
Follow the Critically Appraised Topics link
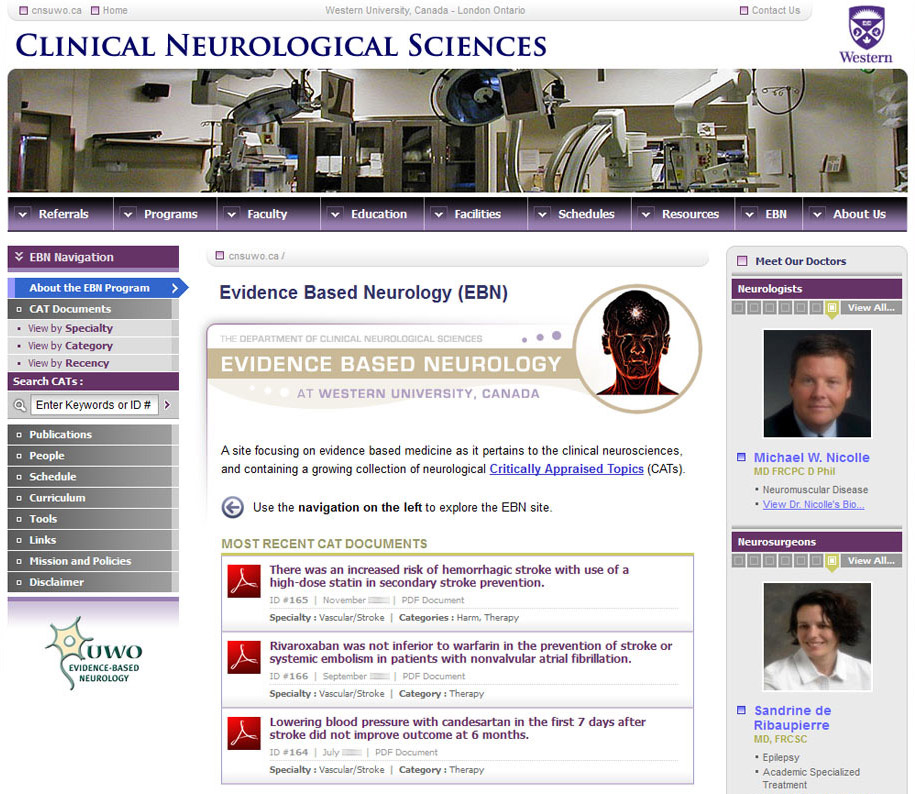click(x=566, y=469)
